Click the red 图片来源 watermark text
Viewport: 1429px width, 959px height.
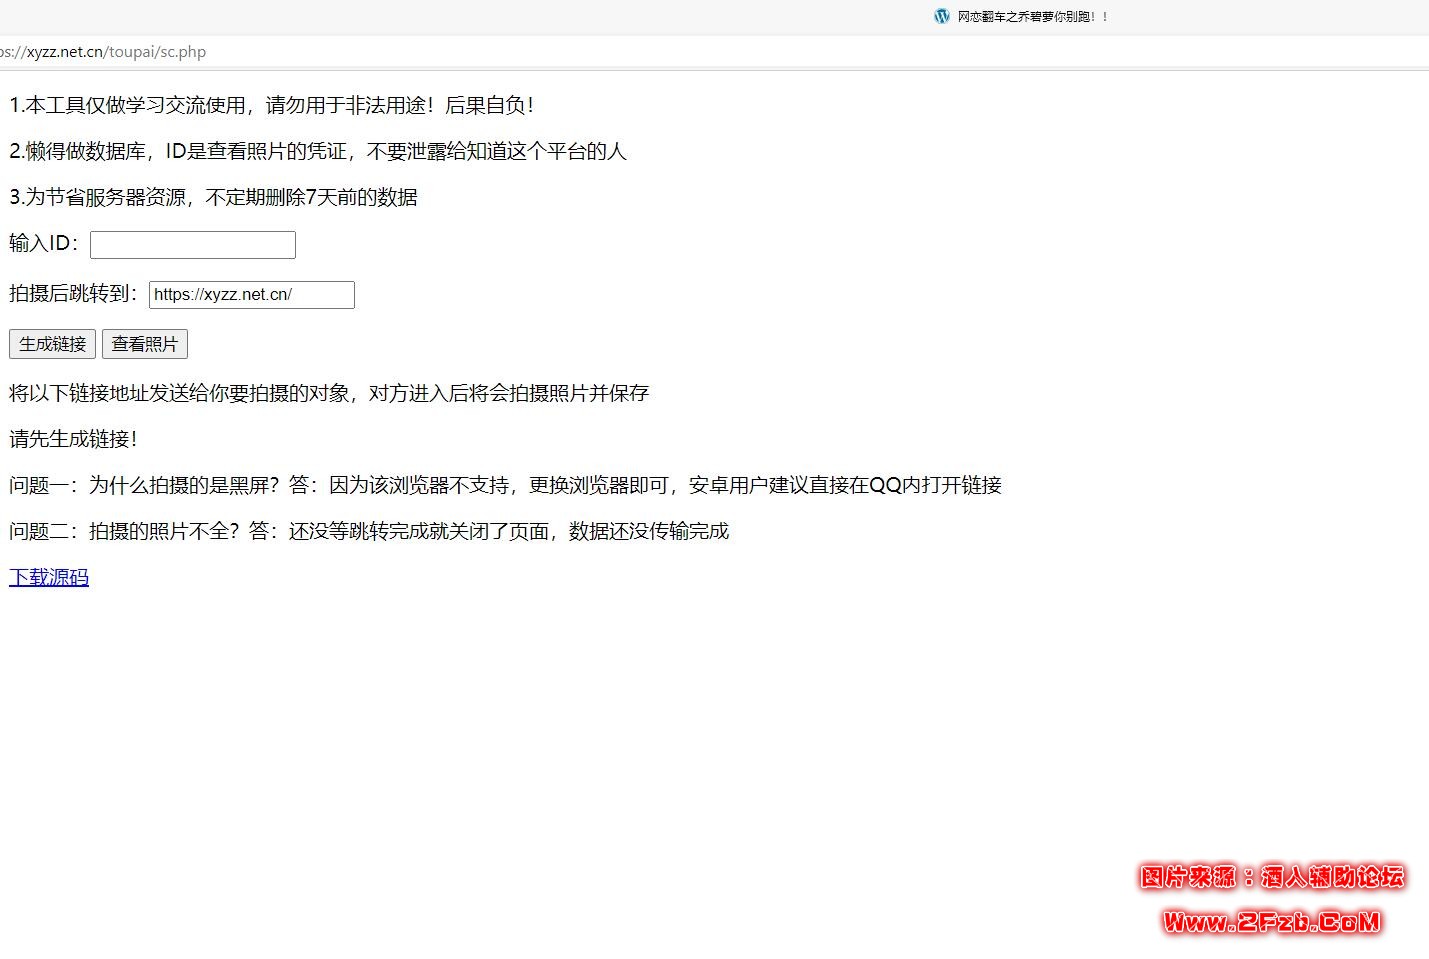click(x=1271, y=877)
